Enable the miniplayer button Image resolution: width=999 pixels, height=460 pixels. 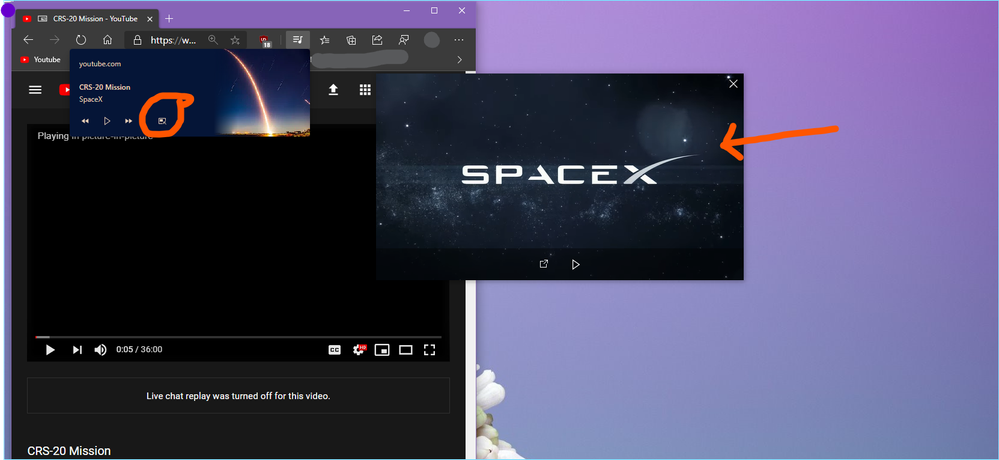(x=382, y=349)
